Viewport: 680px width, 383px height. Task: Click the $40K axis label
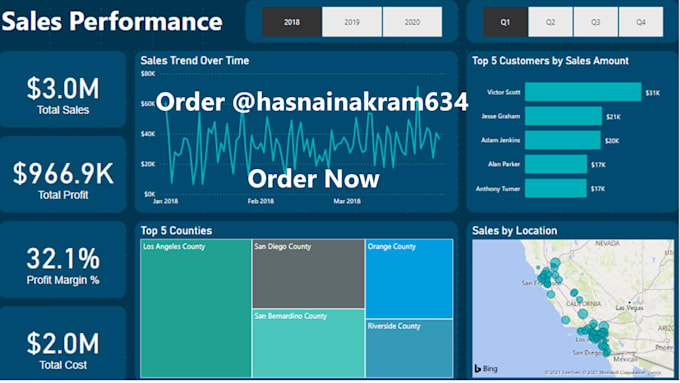pos(148,134)
